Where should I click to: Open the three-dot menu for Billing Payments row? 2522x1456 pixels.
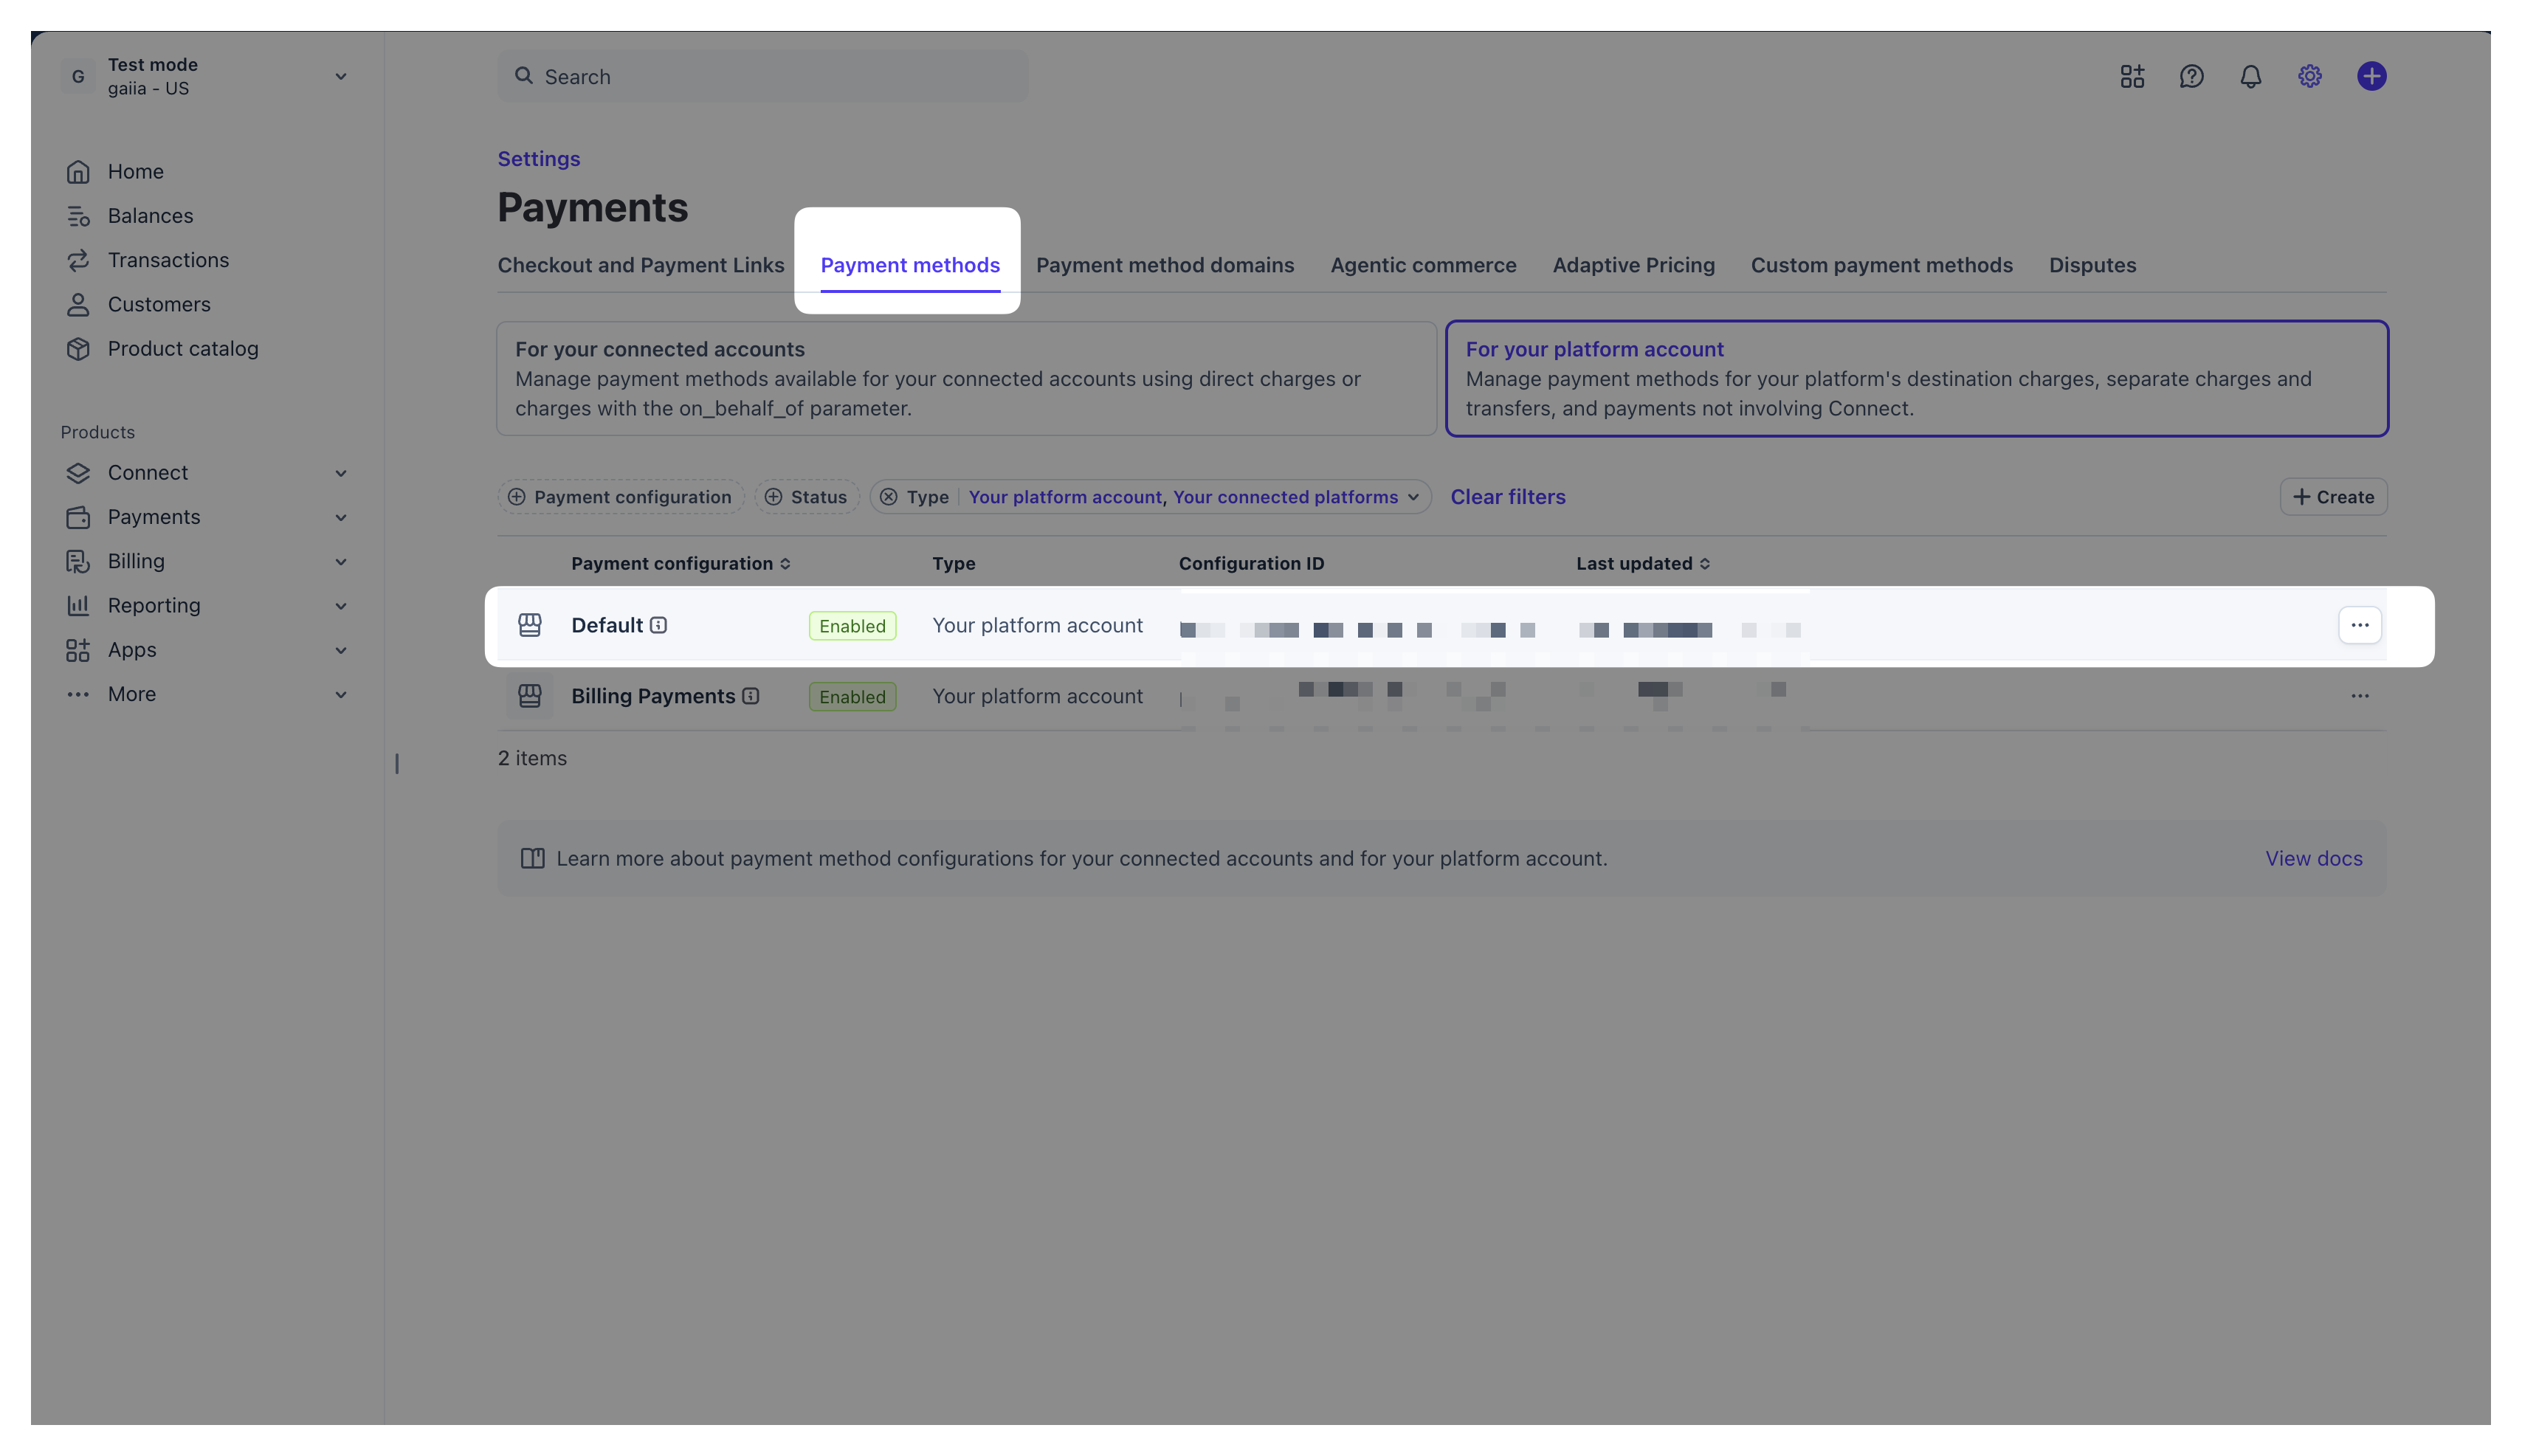pos(2359,696)
